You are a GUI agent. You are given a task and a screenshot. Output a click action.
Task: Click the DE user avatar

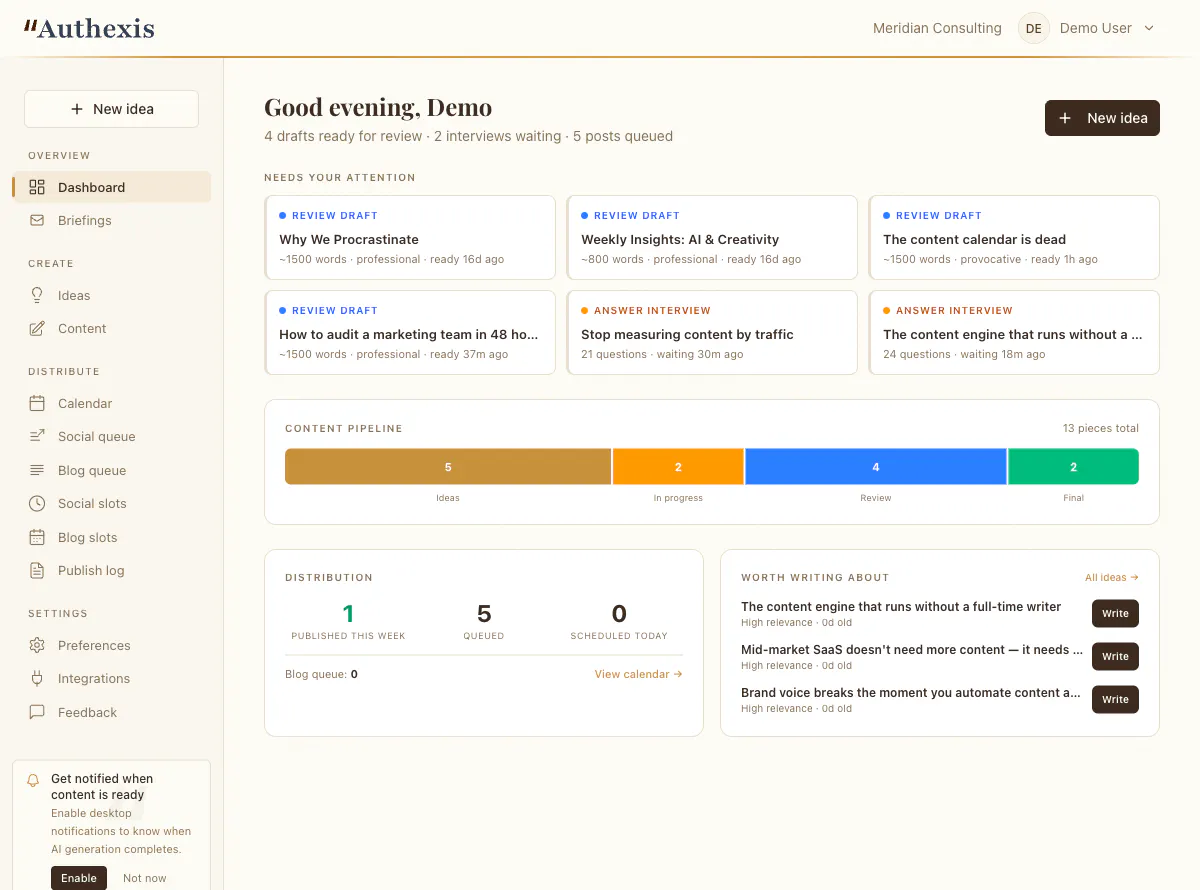1033,28
